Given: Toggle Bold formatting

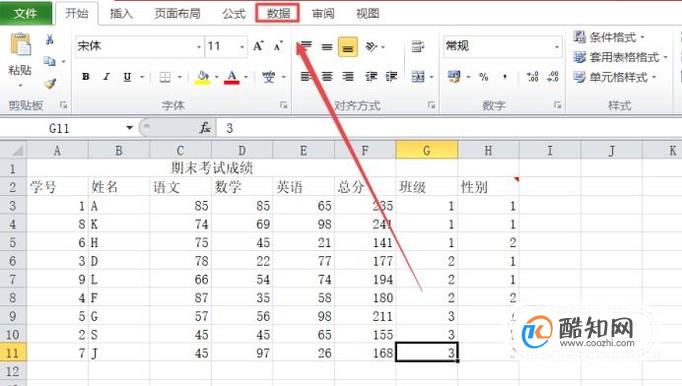Looking at the screenshot, I should point(86,77).
